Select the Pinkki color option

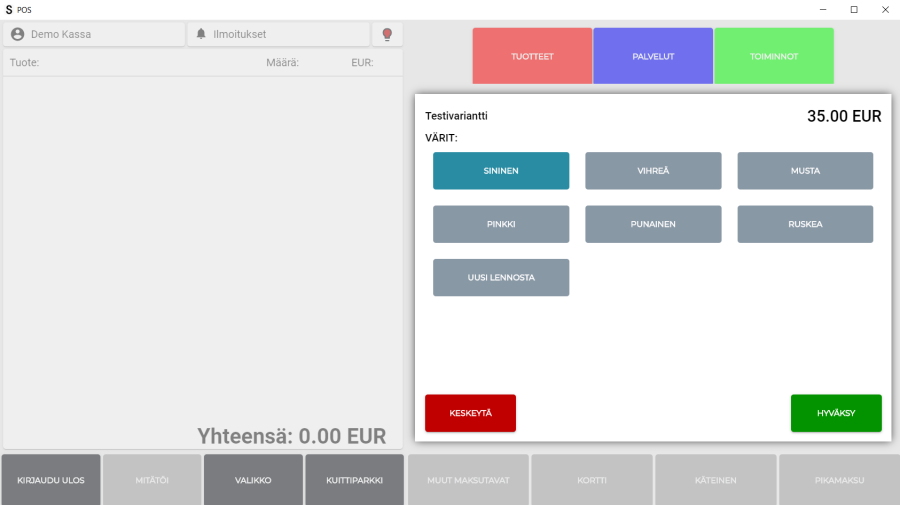coord(501,224)
